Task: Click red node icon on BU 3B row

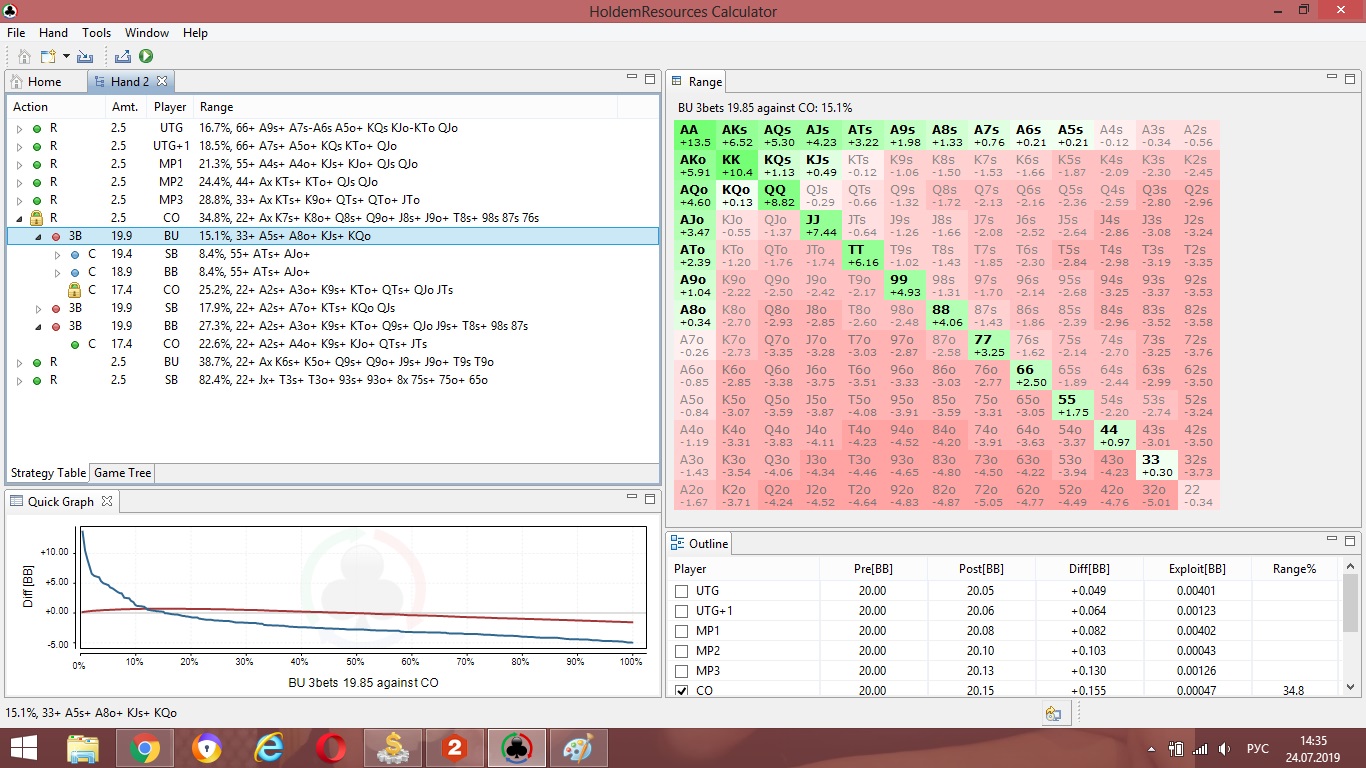Action: pos(56,236)
